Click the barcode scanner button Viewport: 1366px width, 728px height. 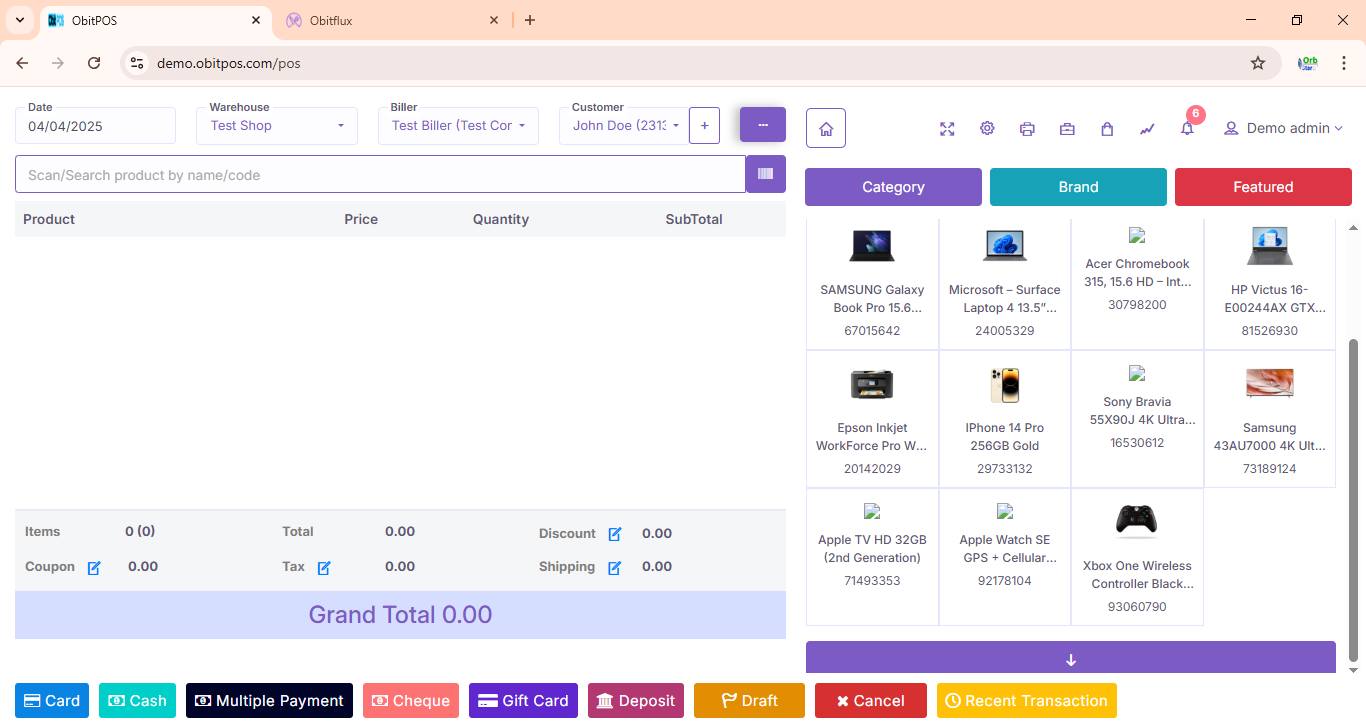pyautogui.click(x=766, y=174)
